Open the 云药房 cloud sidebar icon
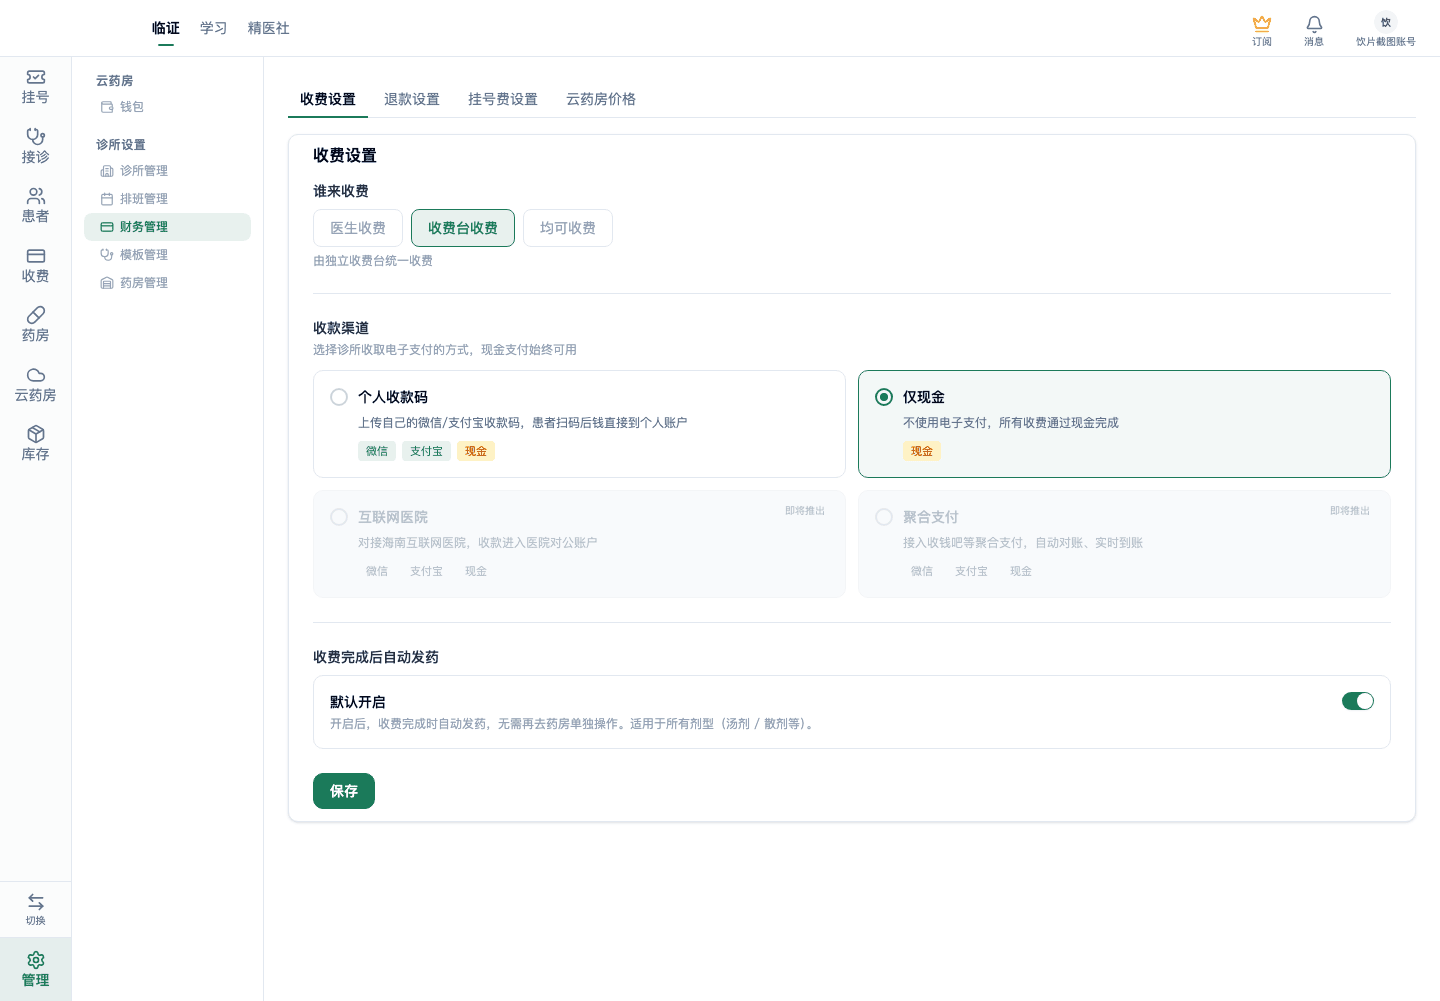Screen dimensions: 1440x1001 [x=35, y=375]
